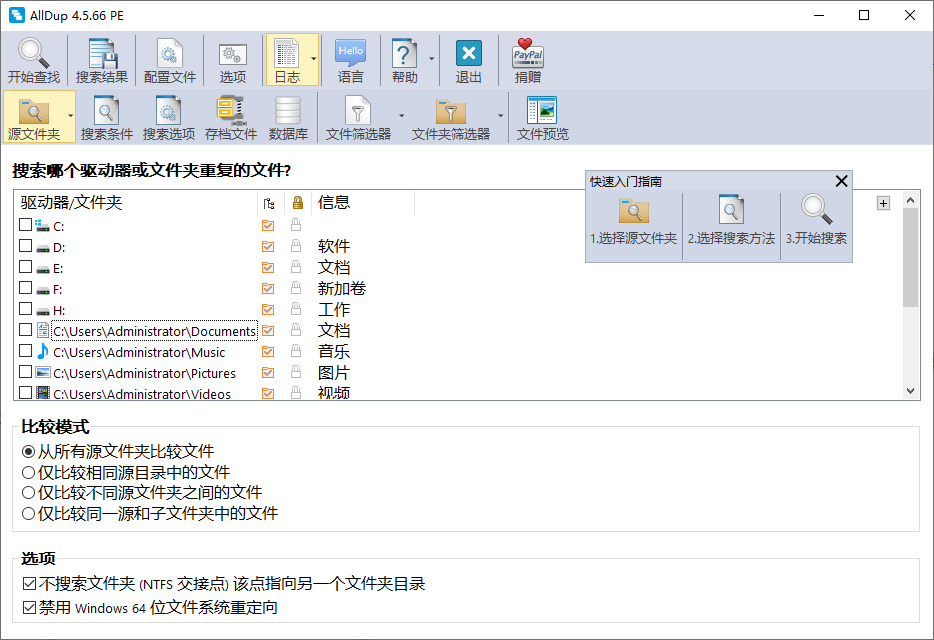This screenshot has width=934, height=640.
Task: Check the Music folder checkbox
Action: click(x=25, y=350)
